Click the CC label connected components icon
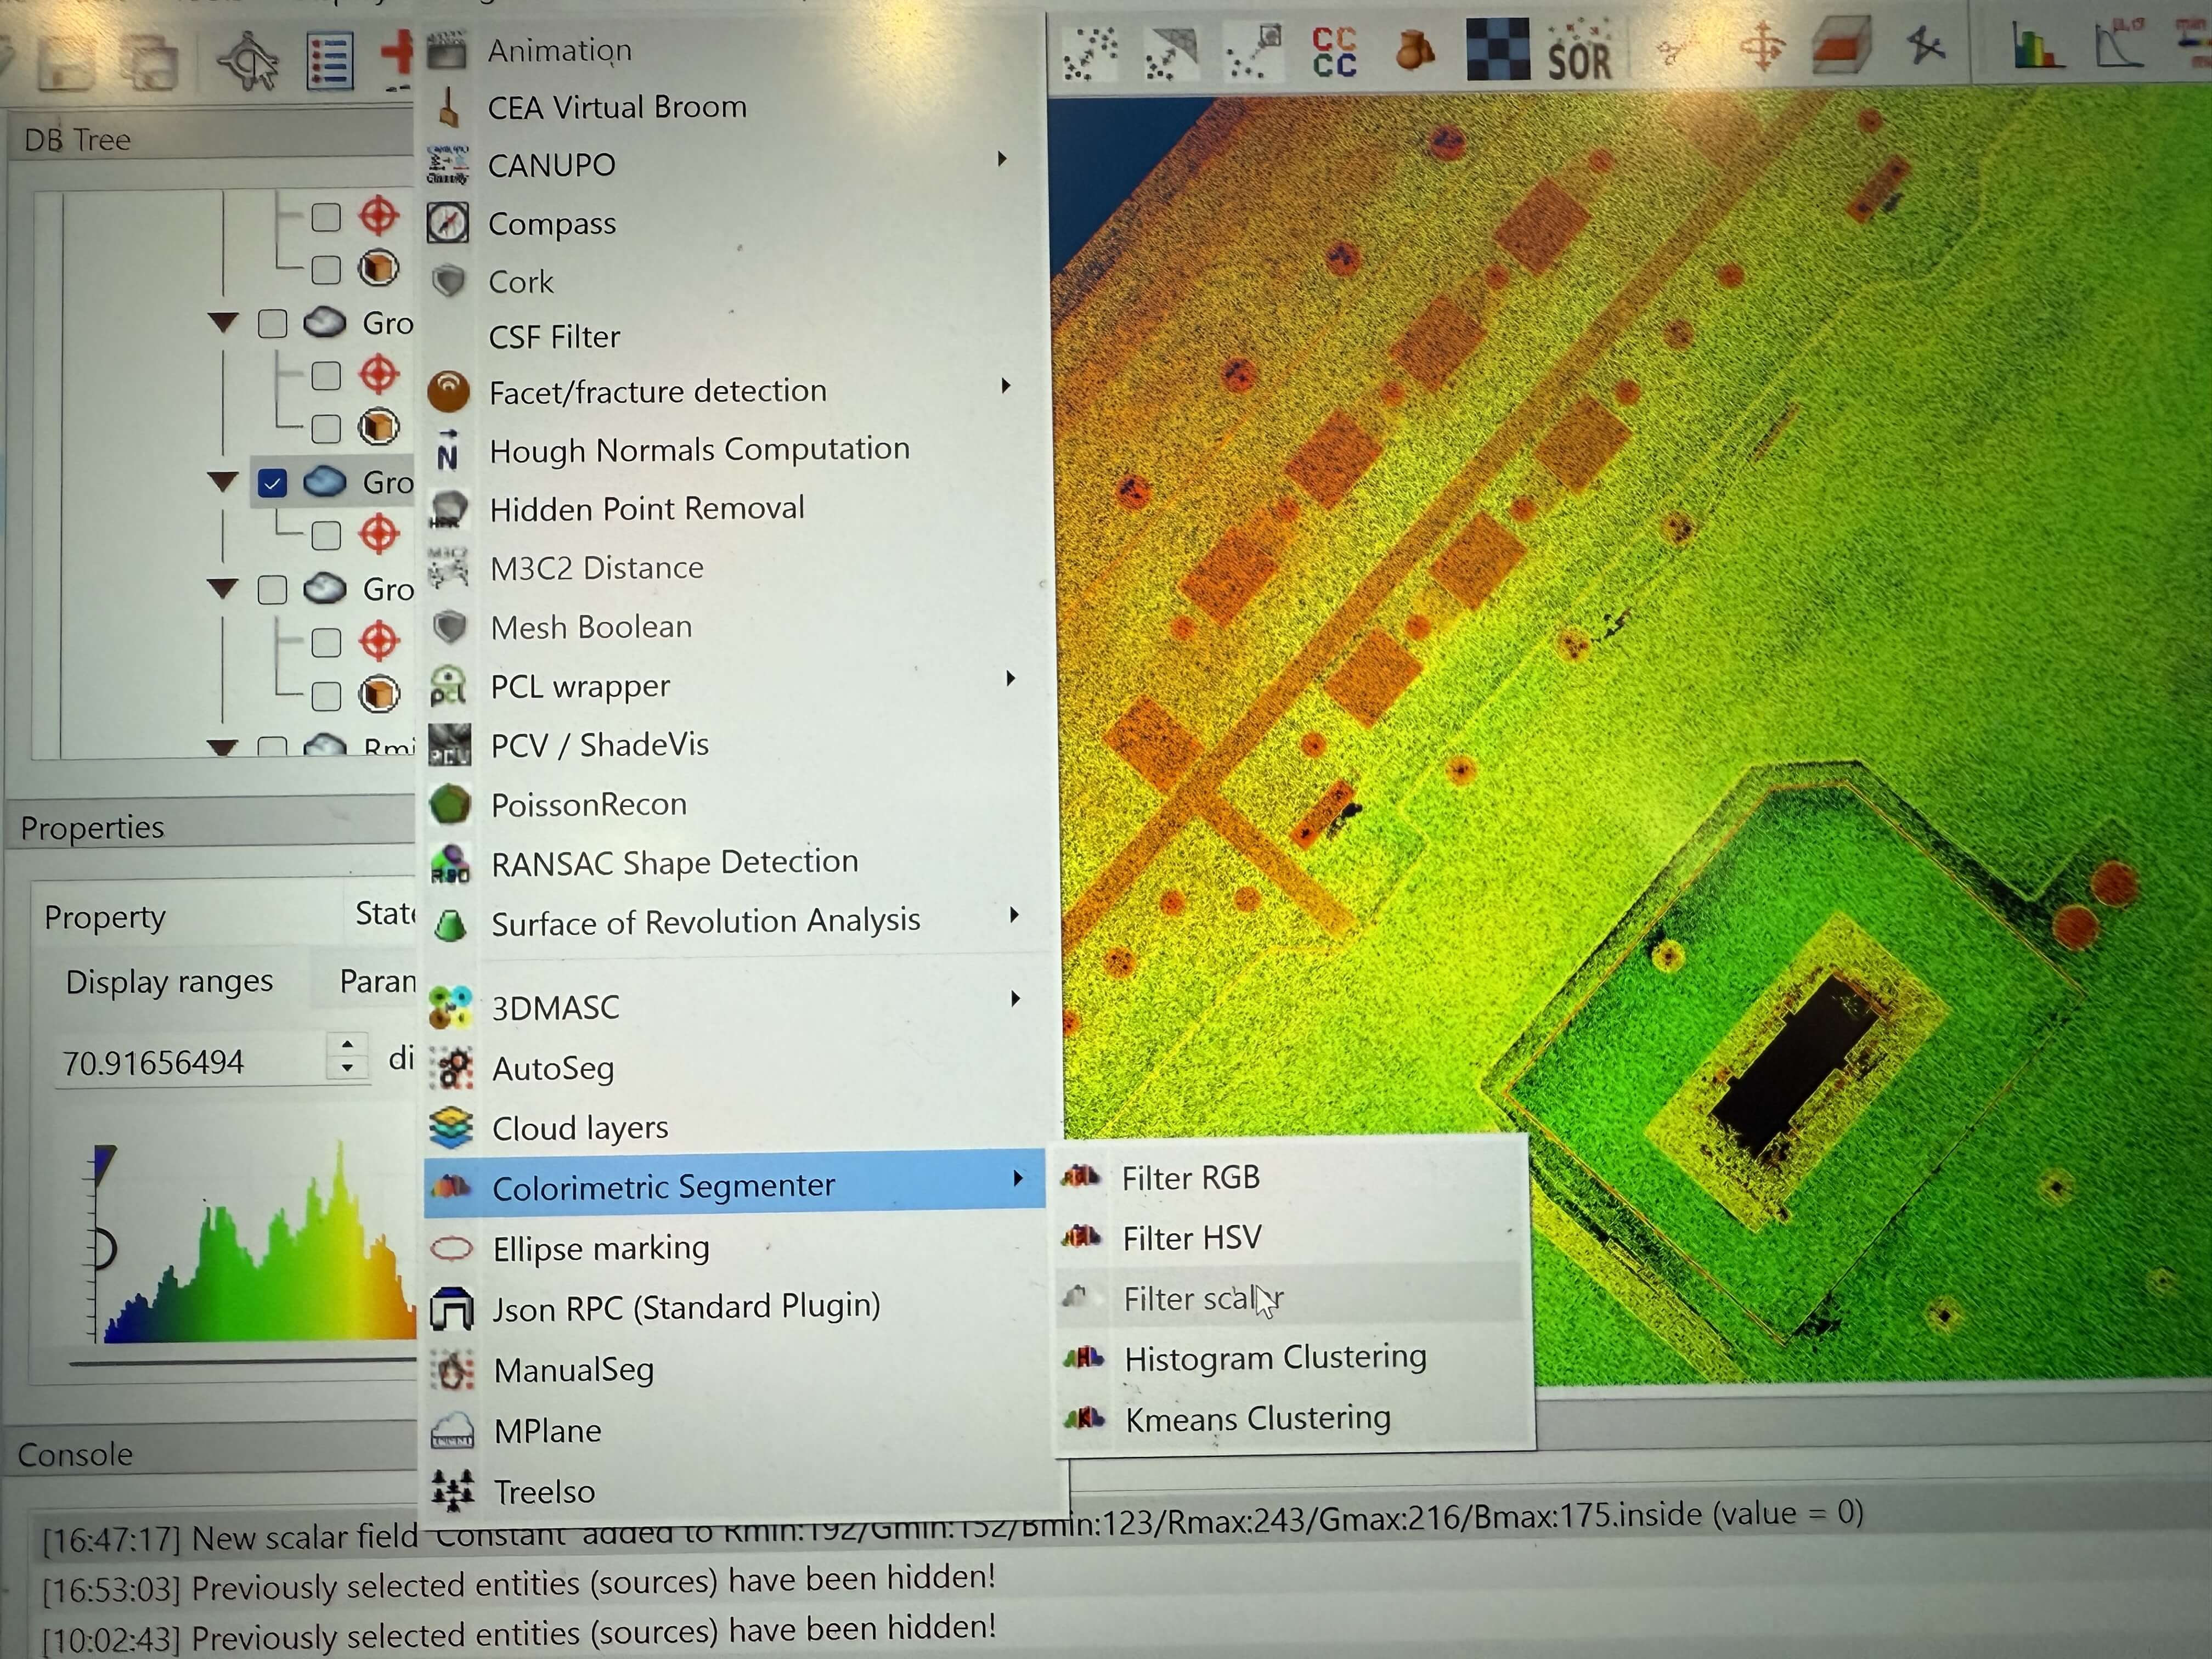The height and width of the screenshot is (1659, 2212). point(1334,52)
